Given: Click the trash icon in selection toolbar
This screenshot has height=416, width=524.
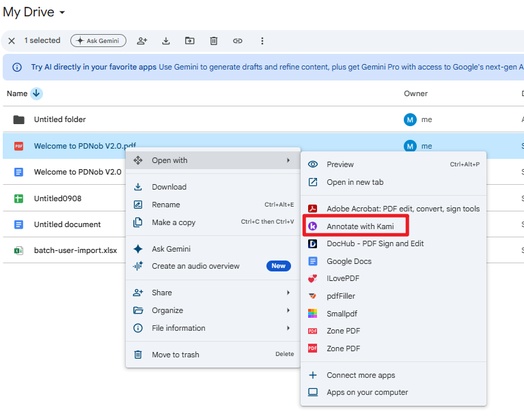Looking at the screenshot, I should point(214,41).
